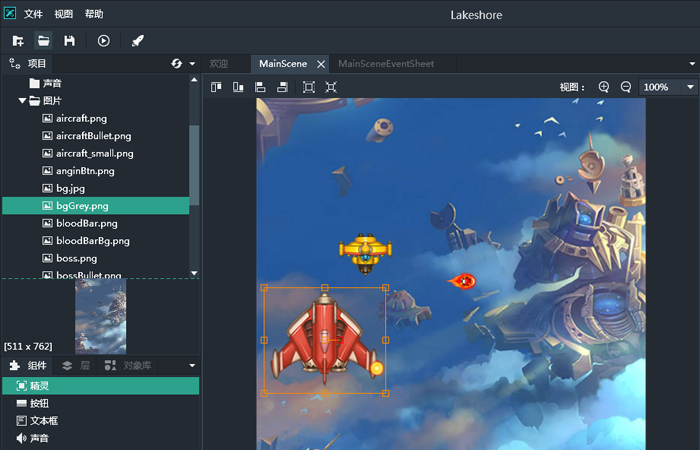Click the open folder toolbar icon
Screen dimensions: 700x450
point(43,41)
